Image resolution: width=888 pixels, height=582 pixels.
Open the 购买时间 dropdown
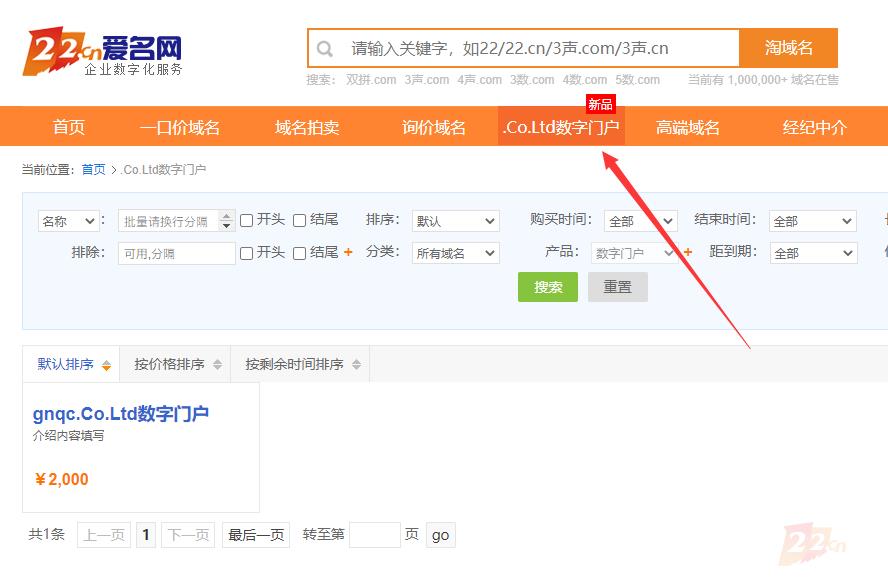pyautogui.click(x=641, y=221)
